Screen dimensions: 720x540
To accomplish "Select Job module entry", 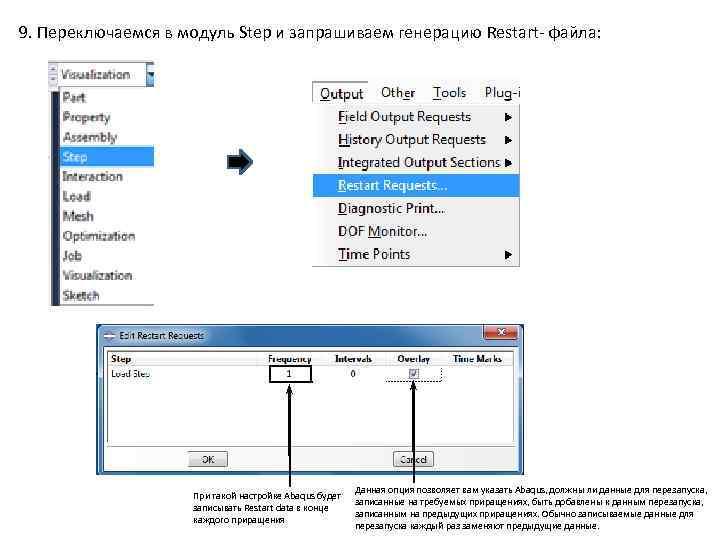I will 72,256.
